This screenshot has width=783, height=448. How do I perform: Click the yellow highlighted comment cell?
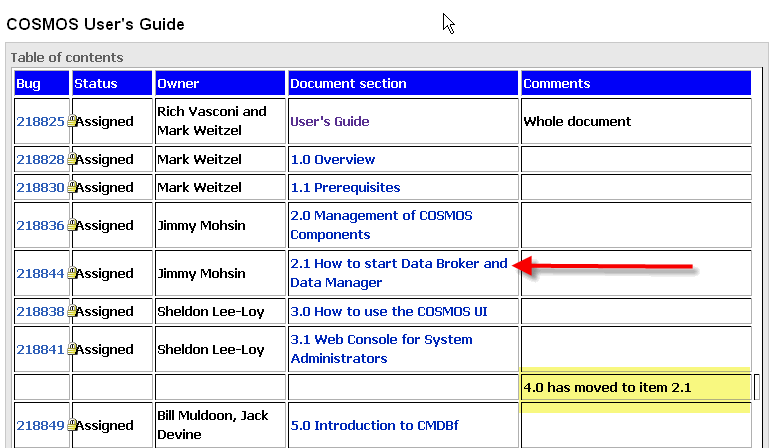point(635,390)
